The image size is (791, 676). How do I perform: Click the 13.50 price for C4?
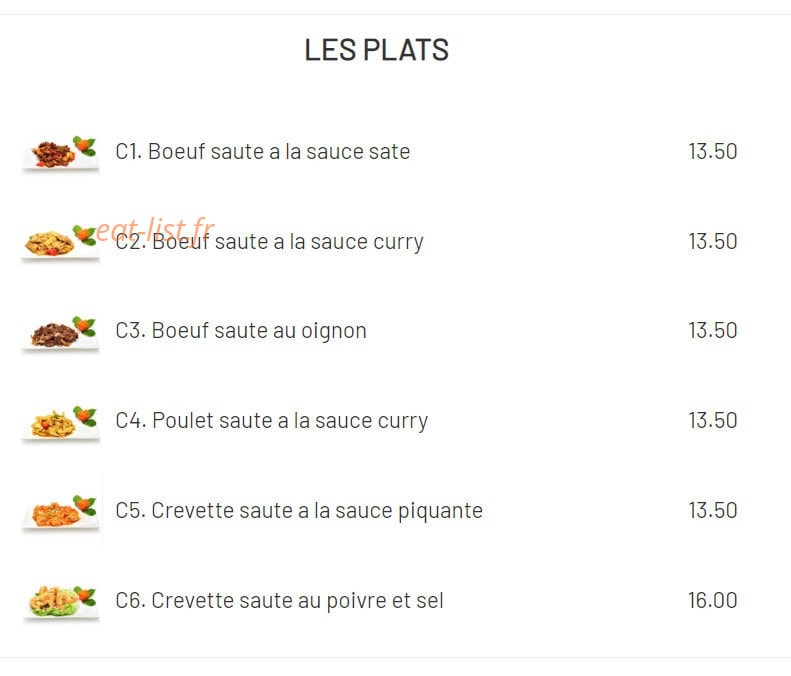pos(713,420)
